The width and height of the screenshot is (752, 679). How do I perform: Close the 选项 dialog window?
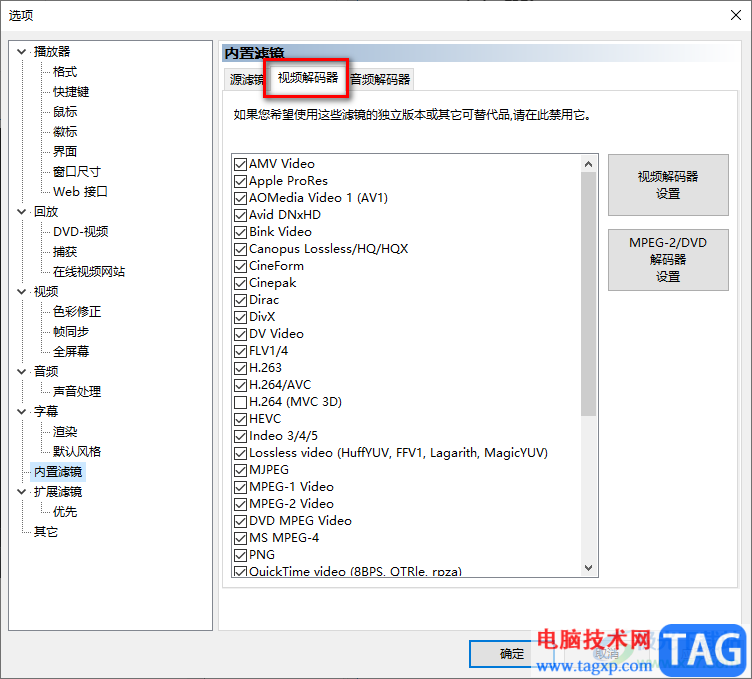[x=736, y=15]
